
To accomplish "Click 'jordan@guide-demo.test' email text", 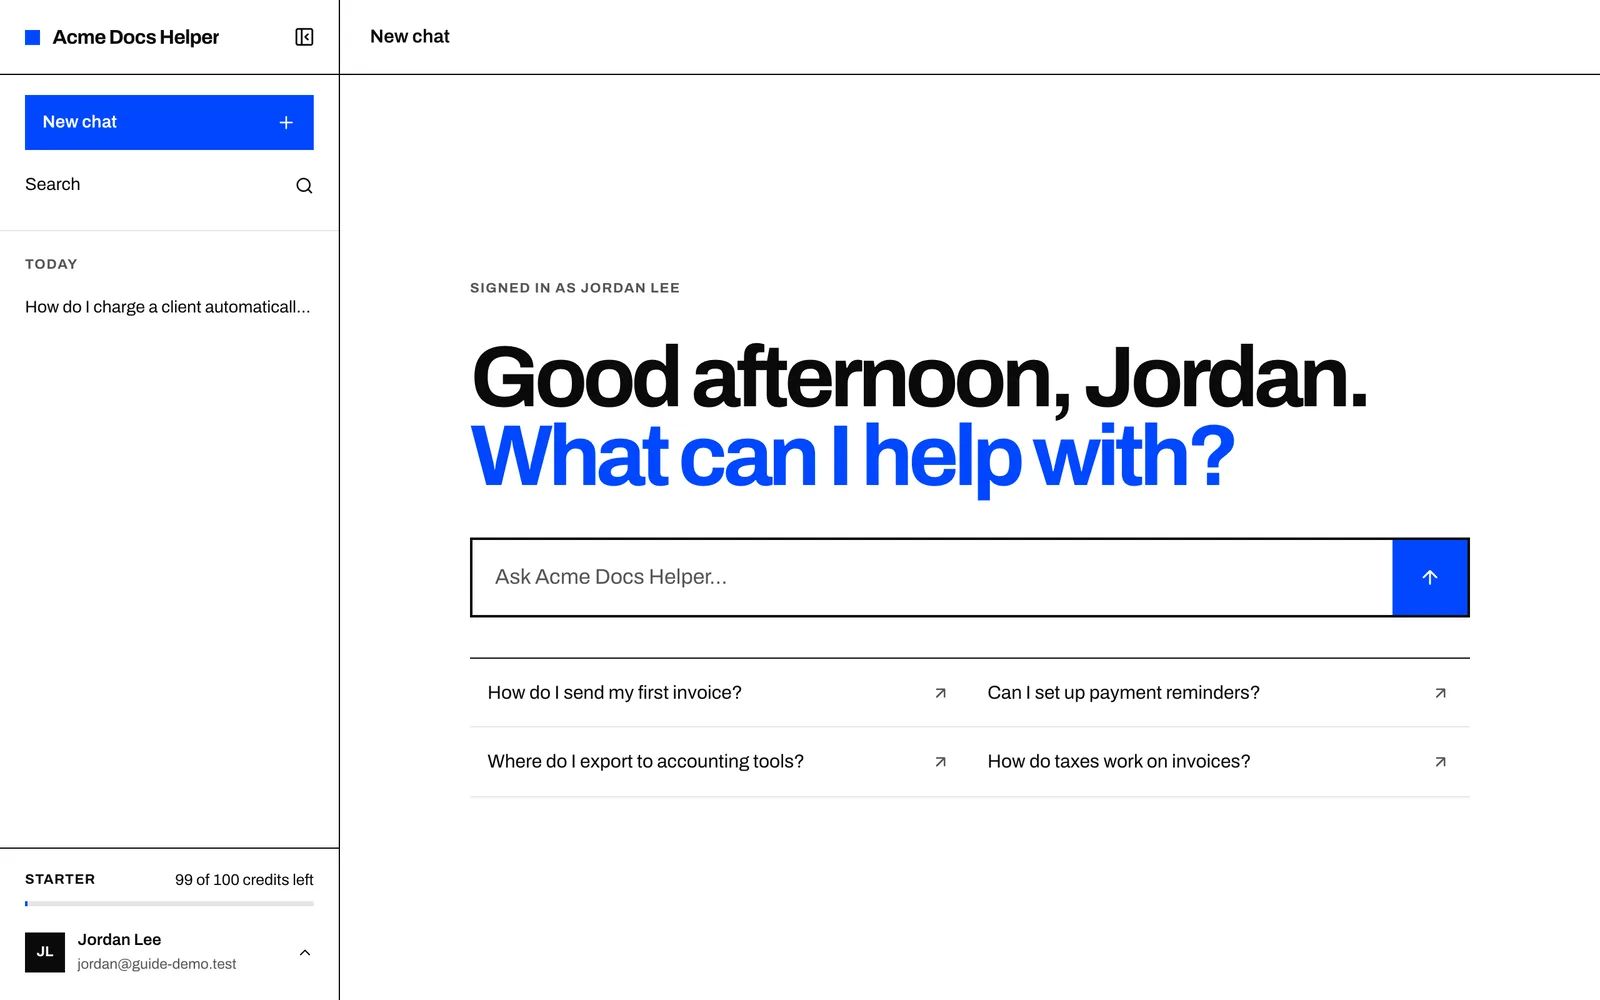I will [x=157, y=964].
